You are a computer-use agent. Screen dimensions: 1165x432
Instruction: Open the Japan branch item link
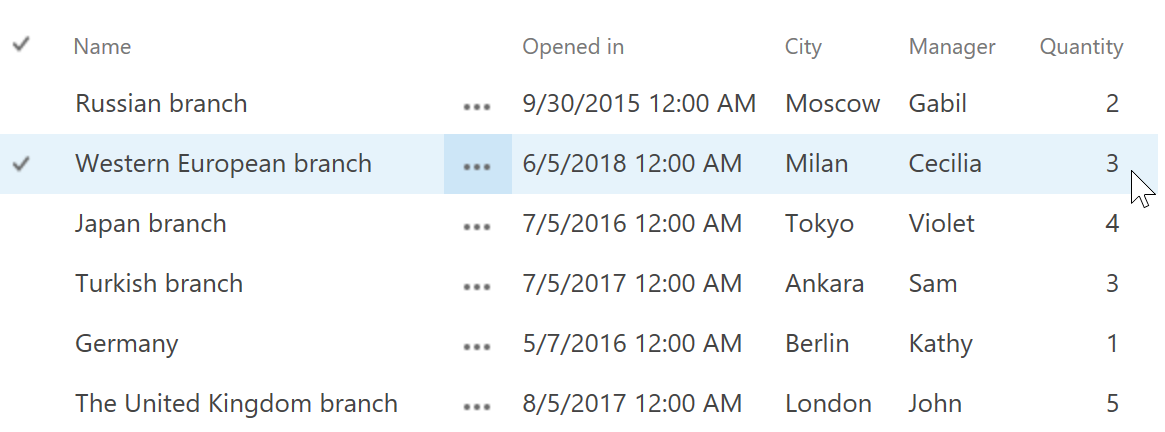click(151, 224)
